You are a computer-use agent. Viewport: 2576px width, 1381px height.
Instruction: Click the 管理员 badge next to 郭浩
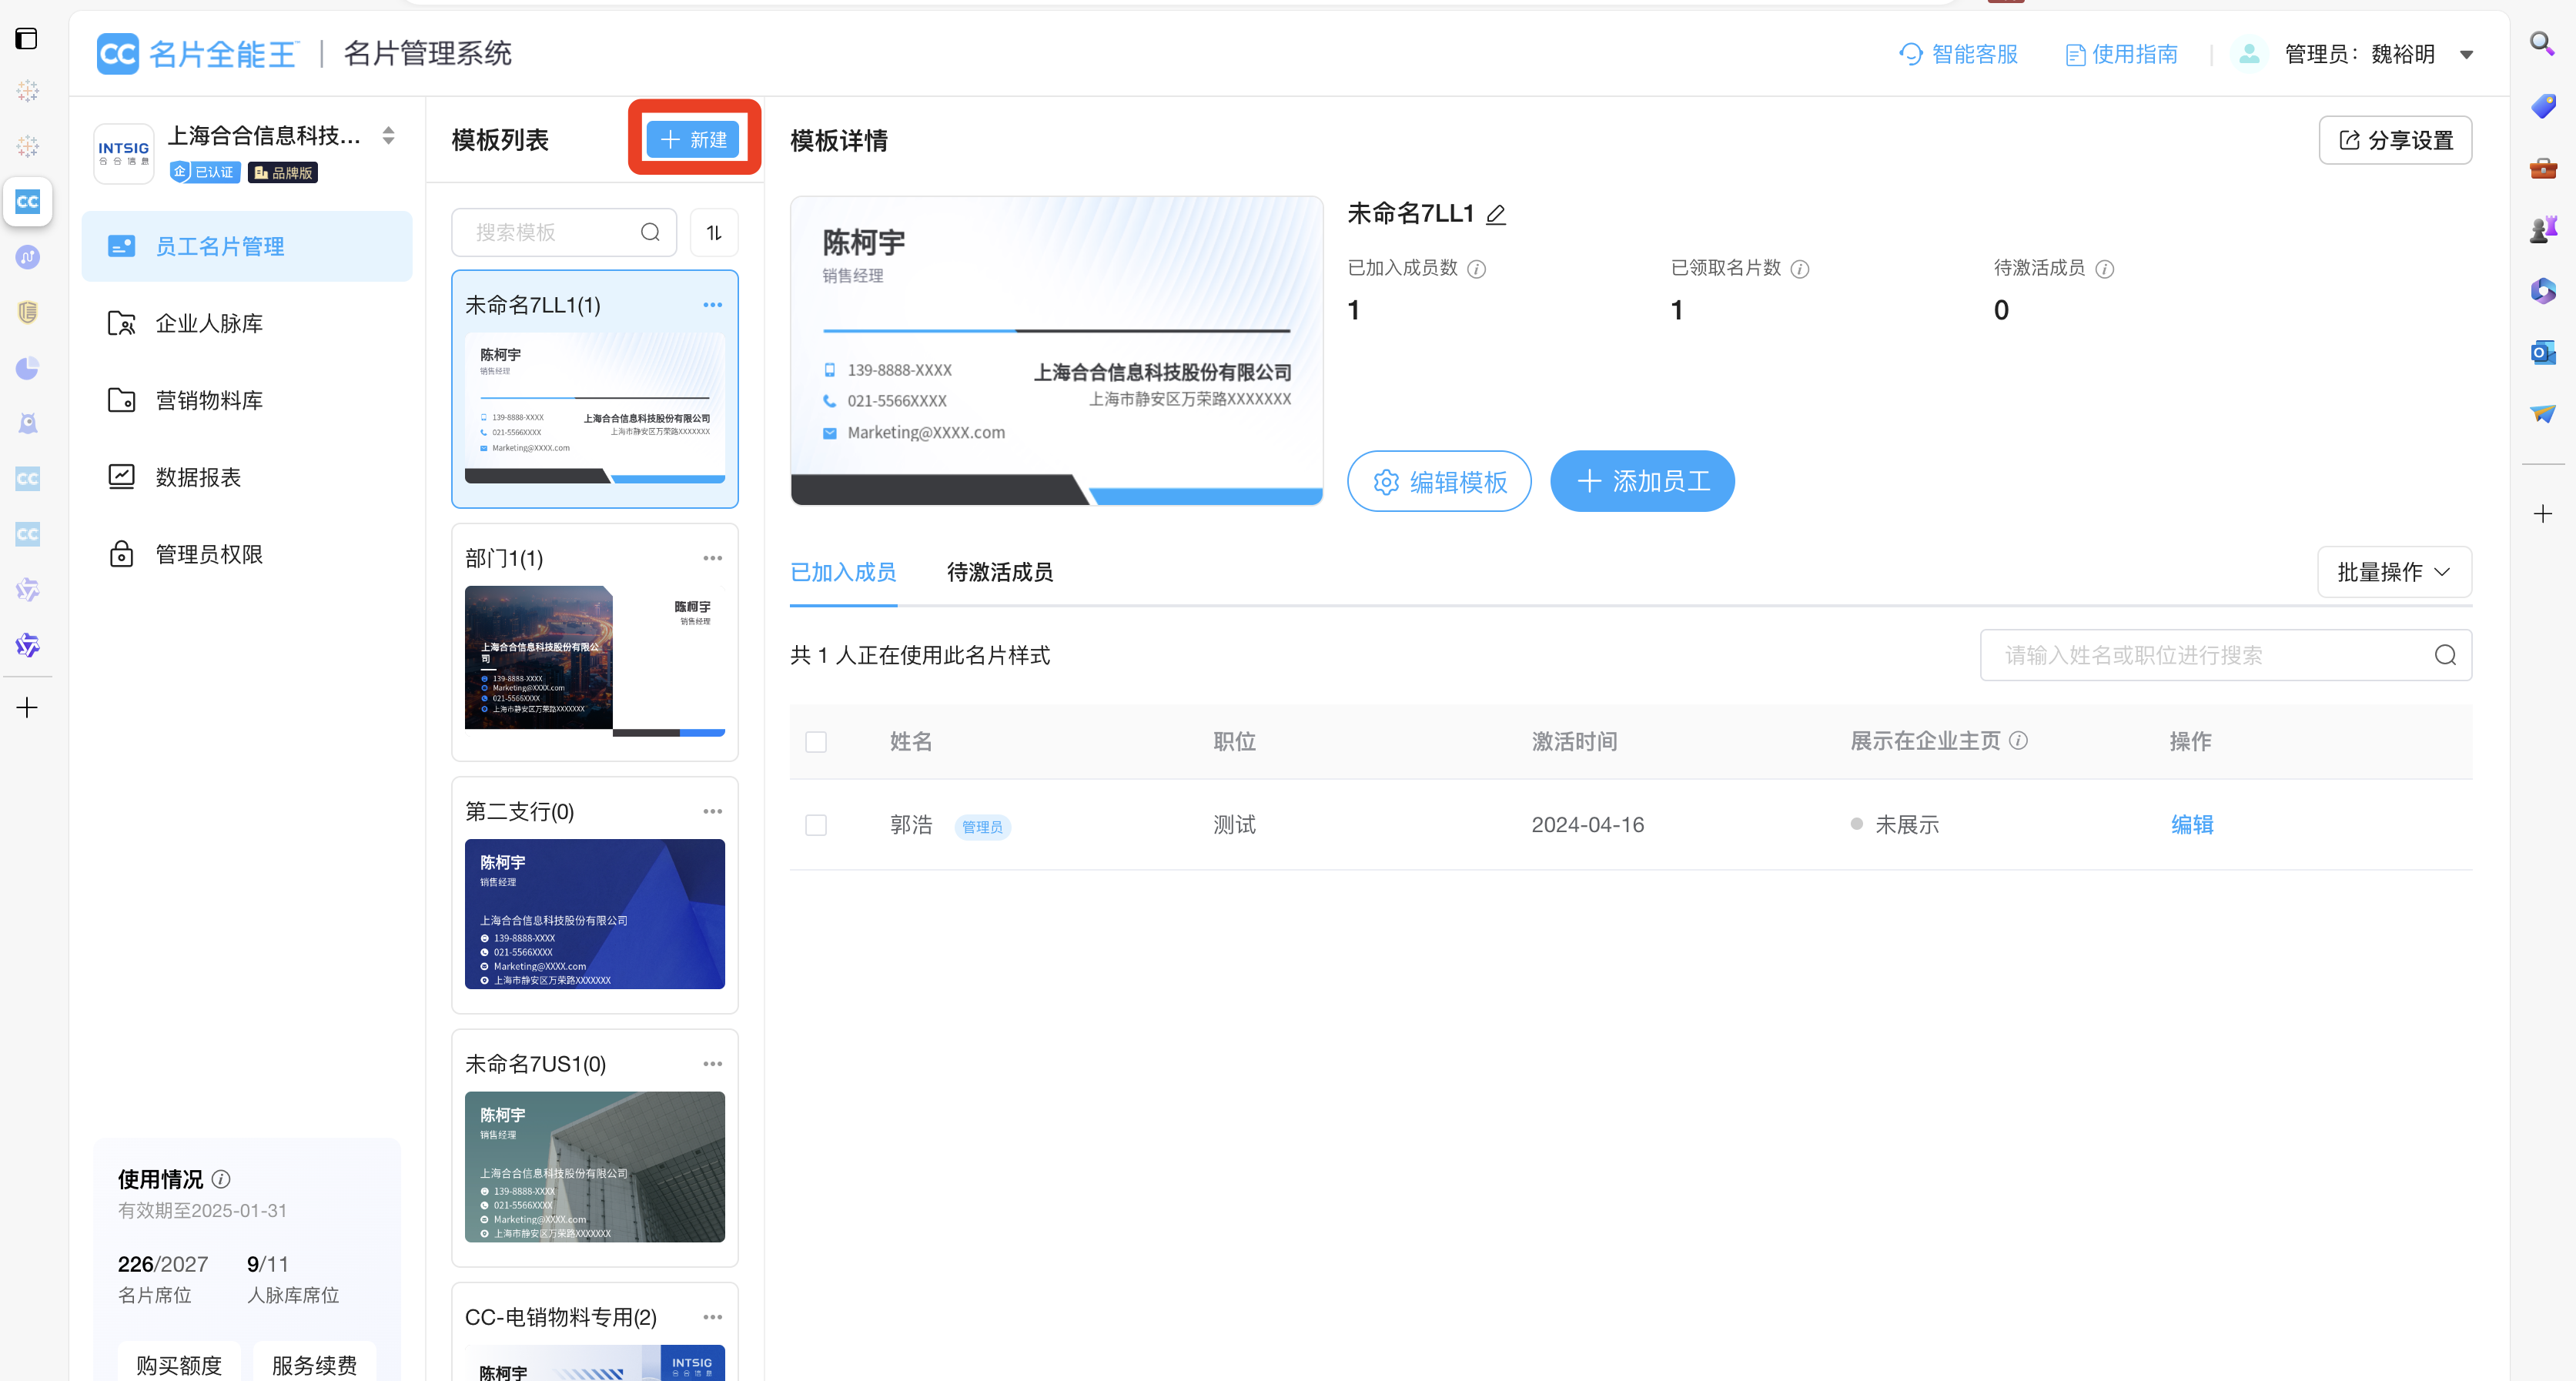982,827
